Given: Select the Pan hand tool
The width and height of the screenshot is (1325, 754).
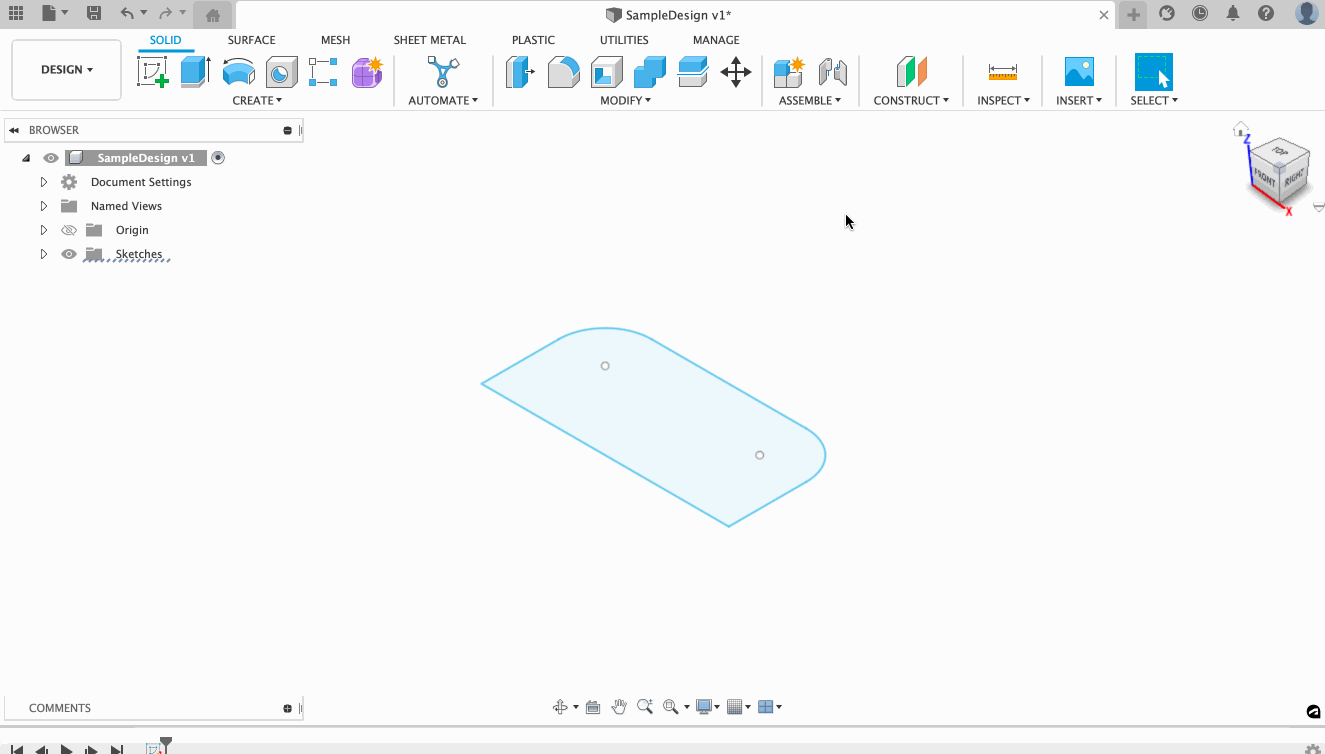Looking at the screenshot, I should point(619,707).
